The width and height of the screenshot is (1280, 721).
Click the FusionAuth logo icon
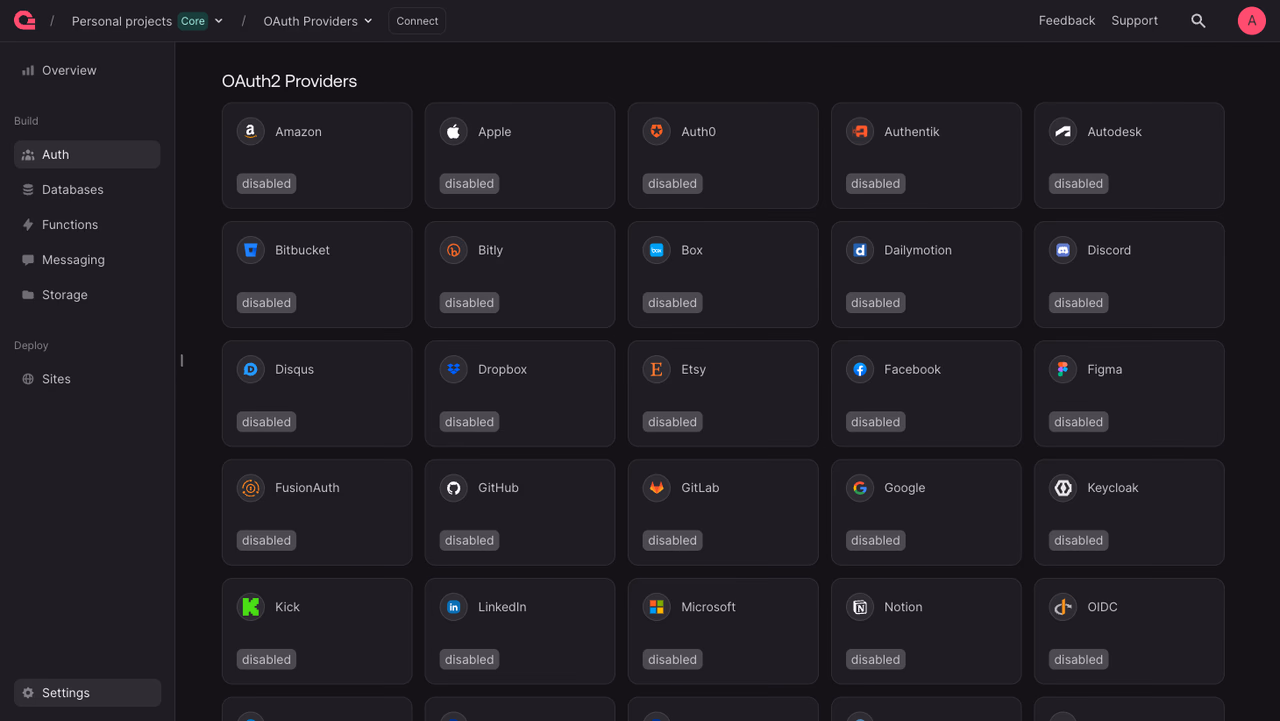(250, 488)
